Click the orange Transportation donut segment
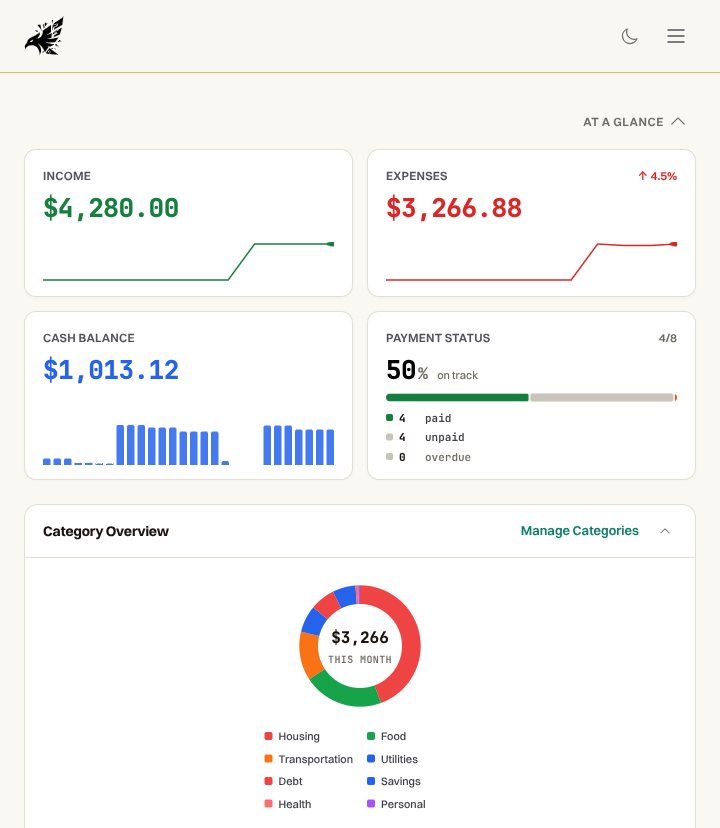The width and height of the screenshot is (720, 828). [310, 653]
